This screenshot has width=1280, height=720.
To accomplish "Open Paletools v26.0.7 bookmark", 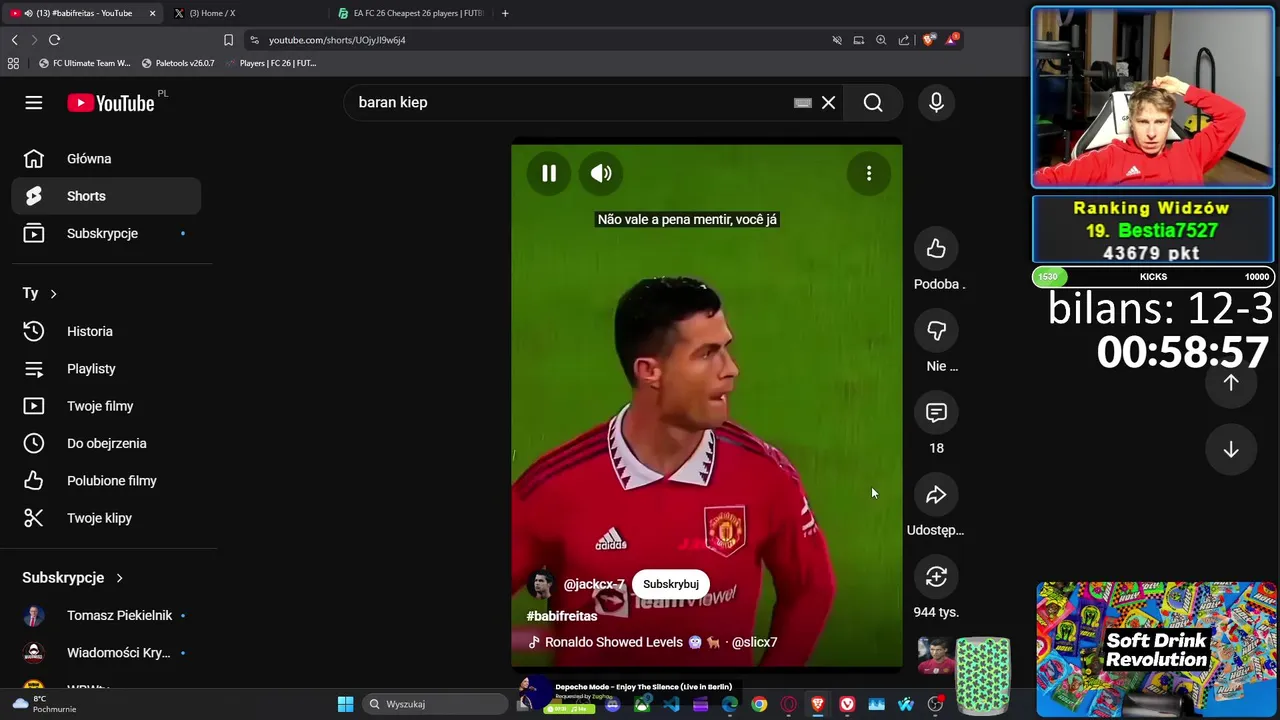I will point(178,63).
